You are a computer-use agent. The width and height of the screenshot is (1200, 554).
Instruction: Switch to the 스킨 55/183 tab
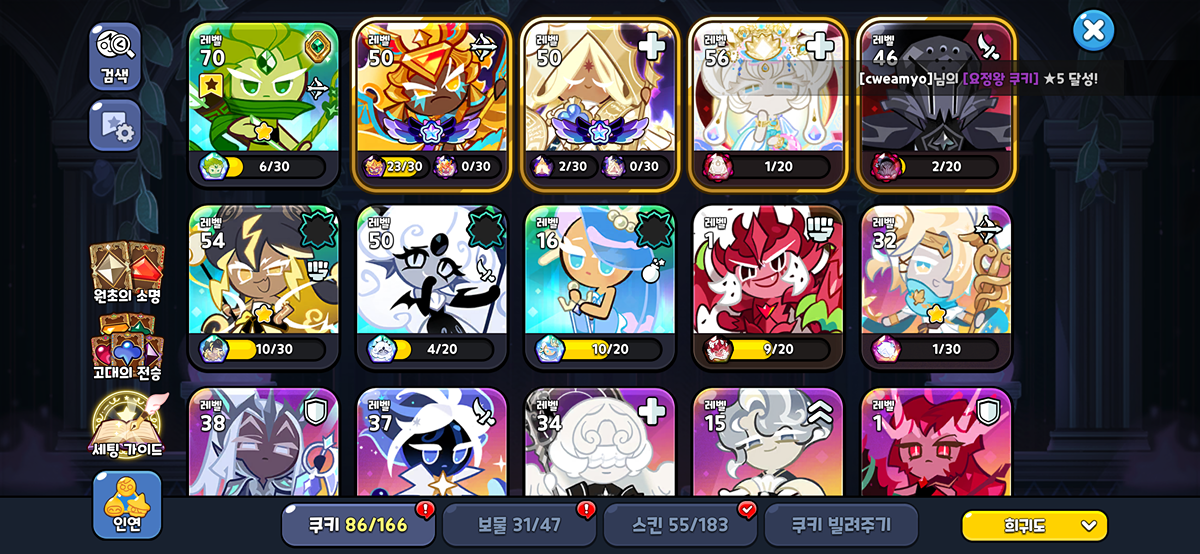pyautogui.click(x=680, y=525)
